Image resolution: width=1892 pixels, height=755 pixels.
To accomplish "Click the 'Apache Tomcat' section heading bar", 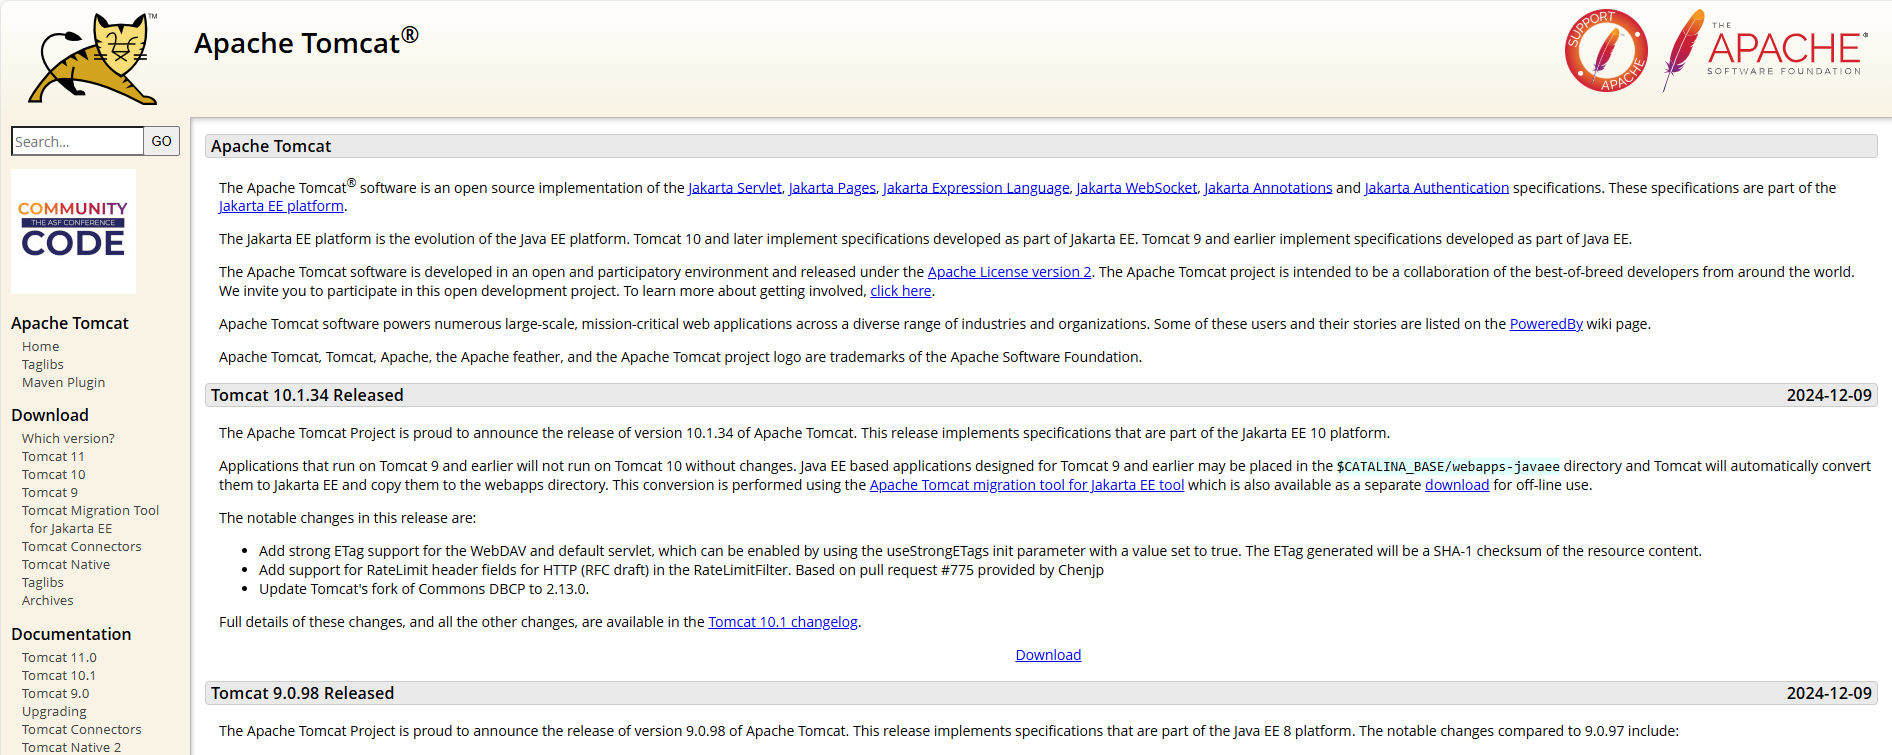I will tap(1041, 146).
